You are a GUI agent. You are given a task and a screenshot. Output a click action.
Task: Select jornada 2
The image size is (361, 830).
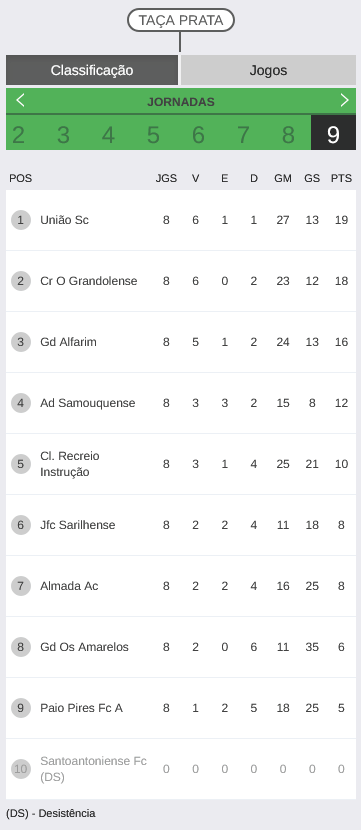(18, 135)
